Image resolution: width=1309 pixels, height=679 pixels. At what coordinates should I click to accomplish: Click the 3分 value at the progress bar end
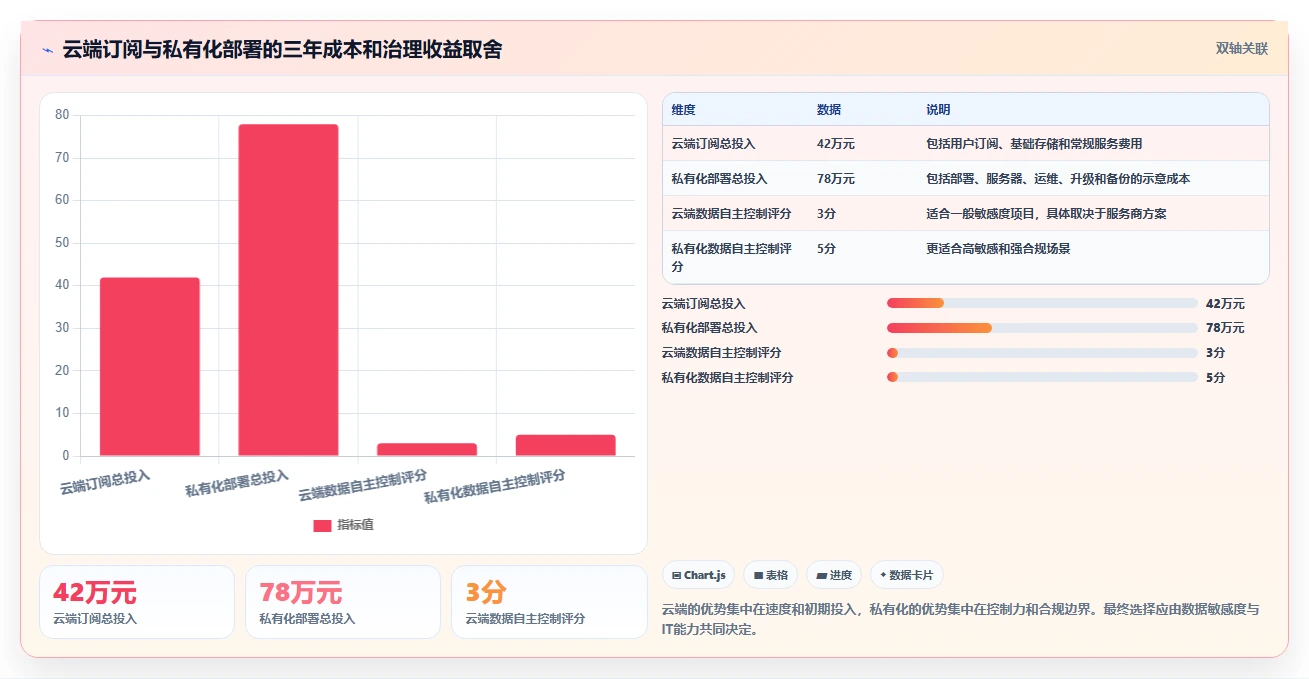coord(1215,353)
